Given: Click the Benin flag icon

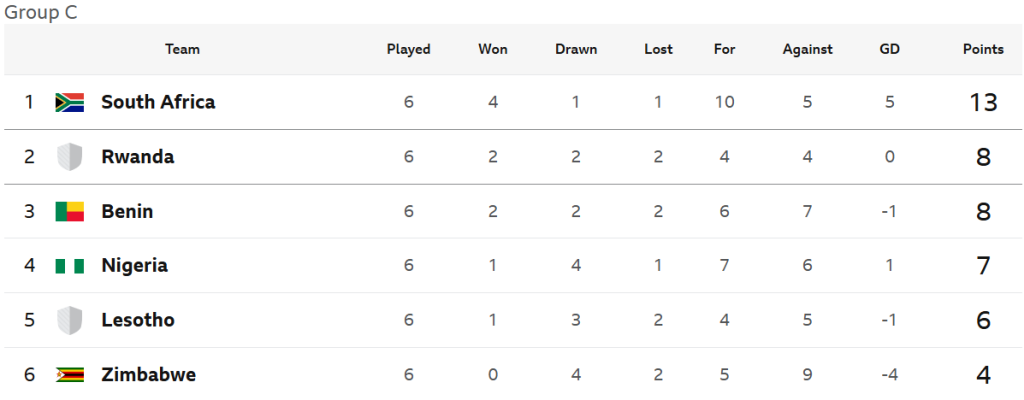Looking at the screenshot, I should (x=69, y=212).
